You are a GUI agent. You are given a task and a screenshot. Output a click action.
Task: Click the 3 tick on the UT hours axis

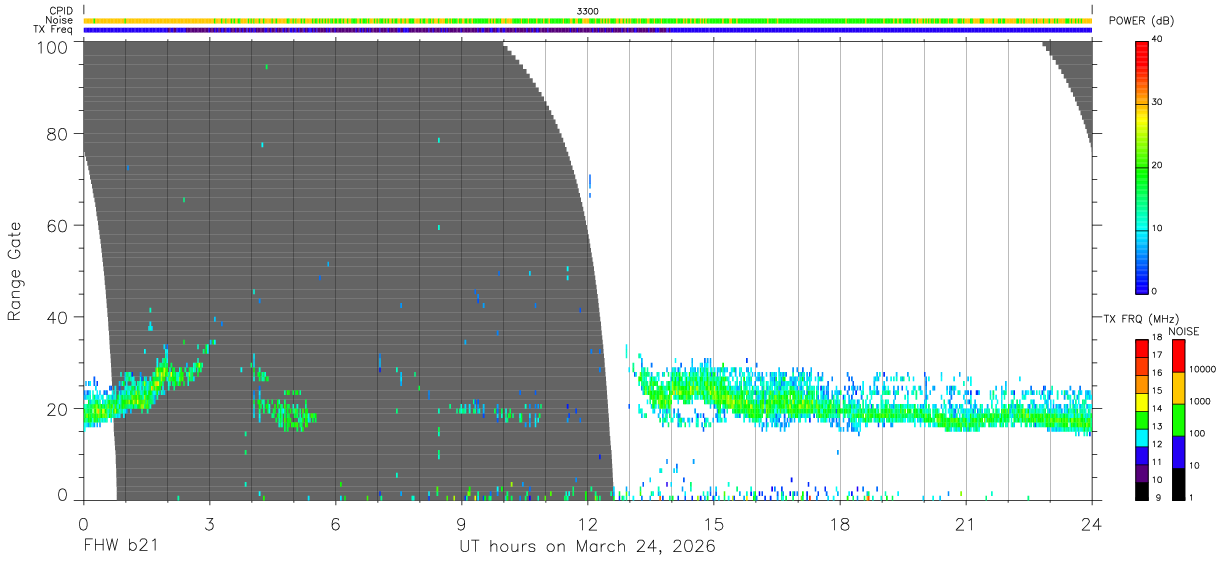[x=210, y=523]
